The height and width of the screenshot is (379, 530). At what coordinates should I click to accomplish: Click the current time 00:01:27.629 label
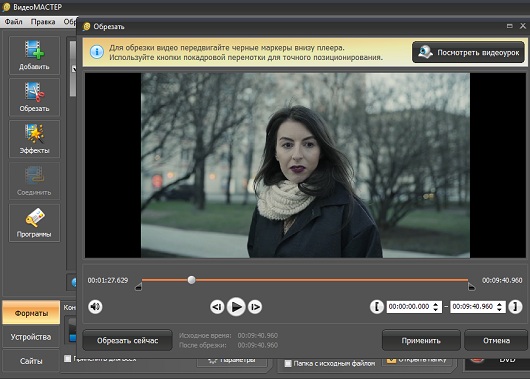pos(108,280)
